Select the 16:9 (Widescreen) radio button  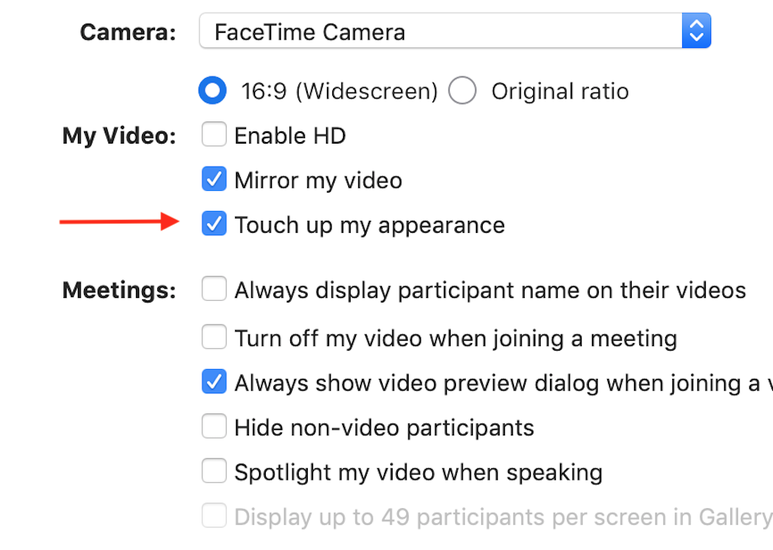tap(213, 91)
